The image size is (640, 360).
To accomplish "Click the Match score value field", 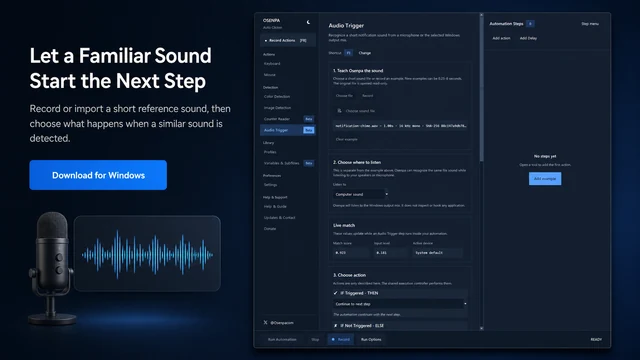I will [x=351, y=253].
